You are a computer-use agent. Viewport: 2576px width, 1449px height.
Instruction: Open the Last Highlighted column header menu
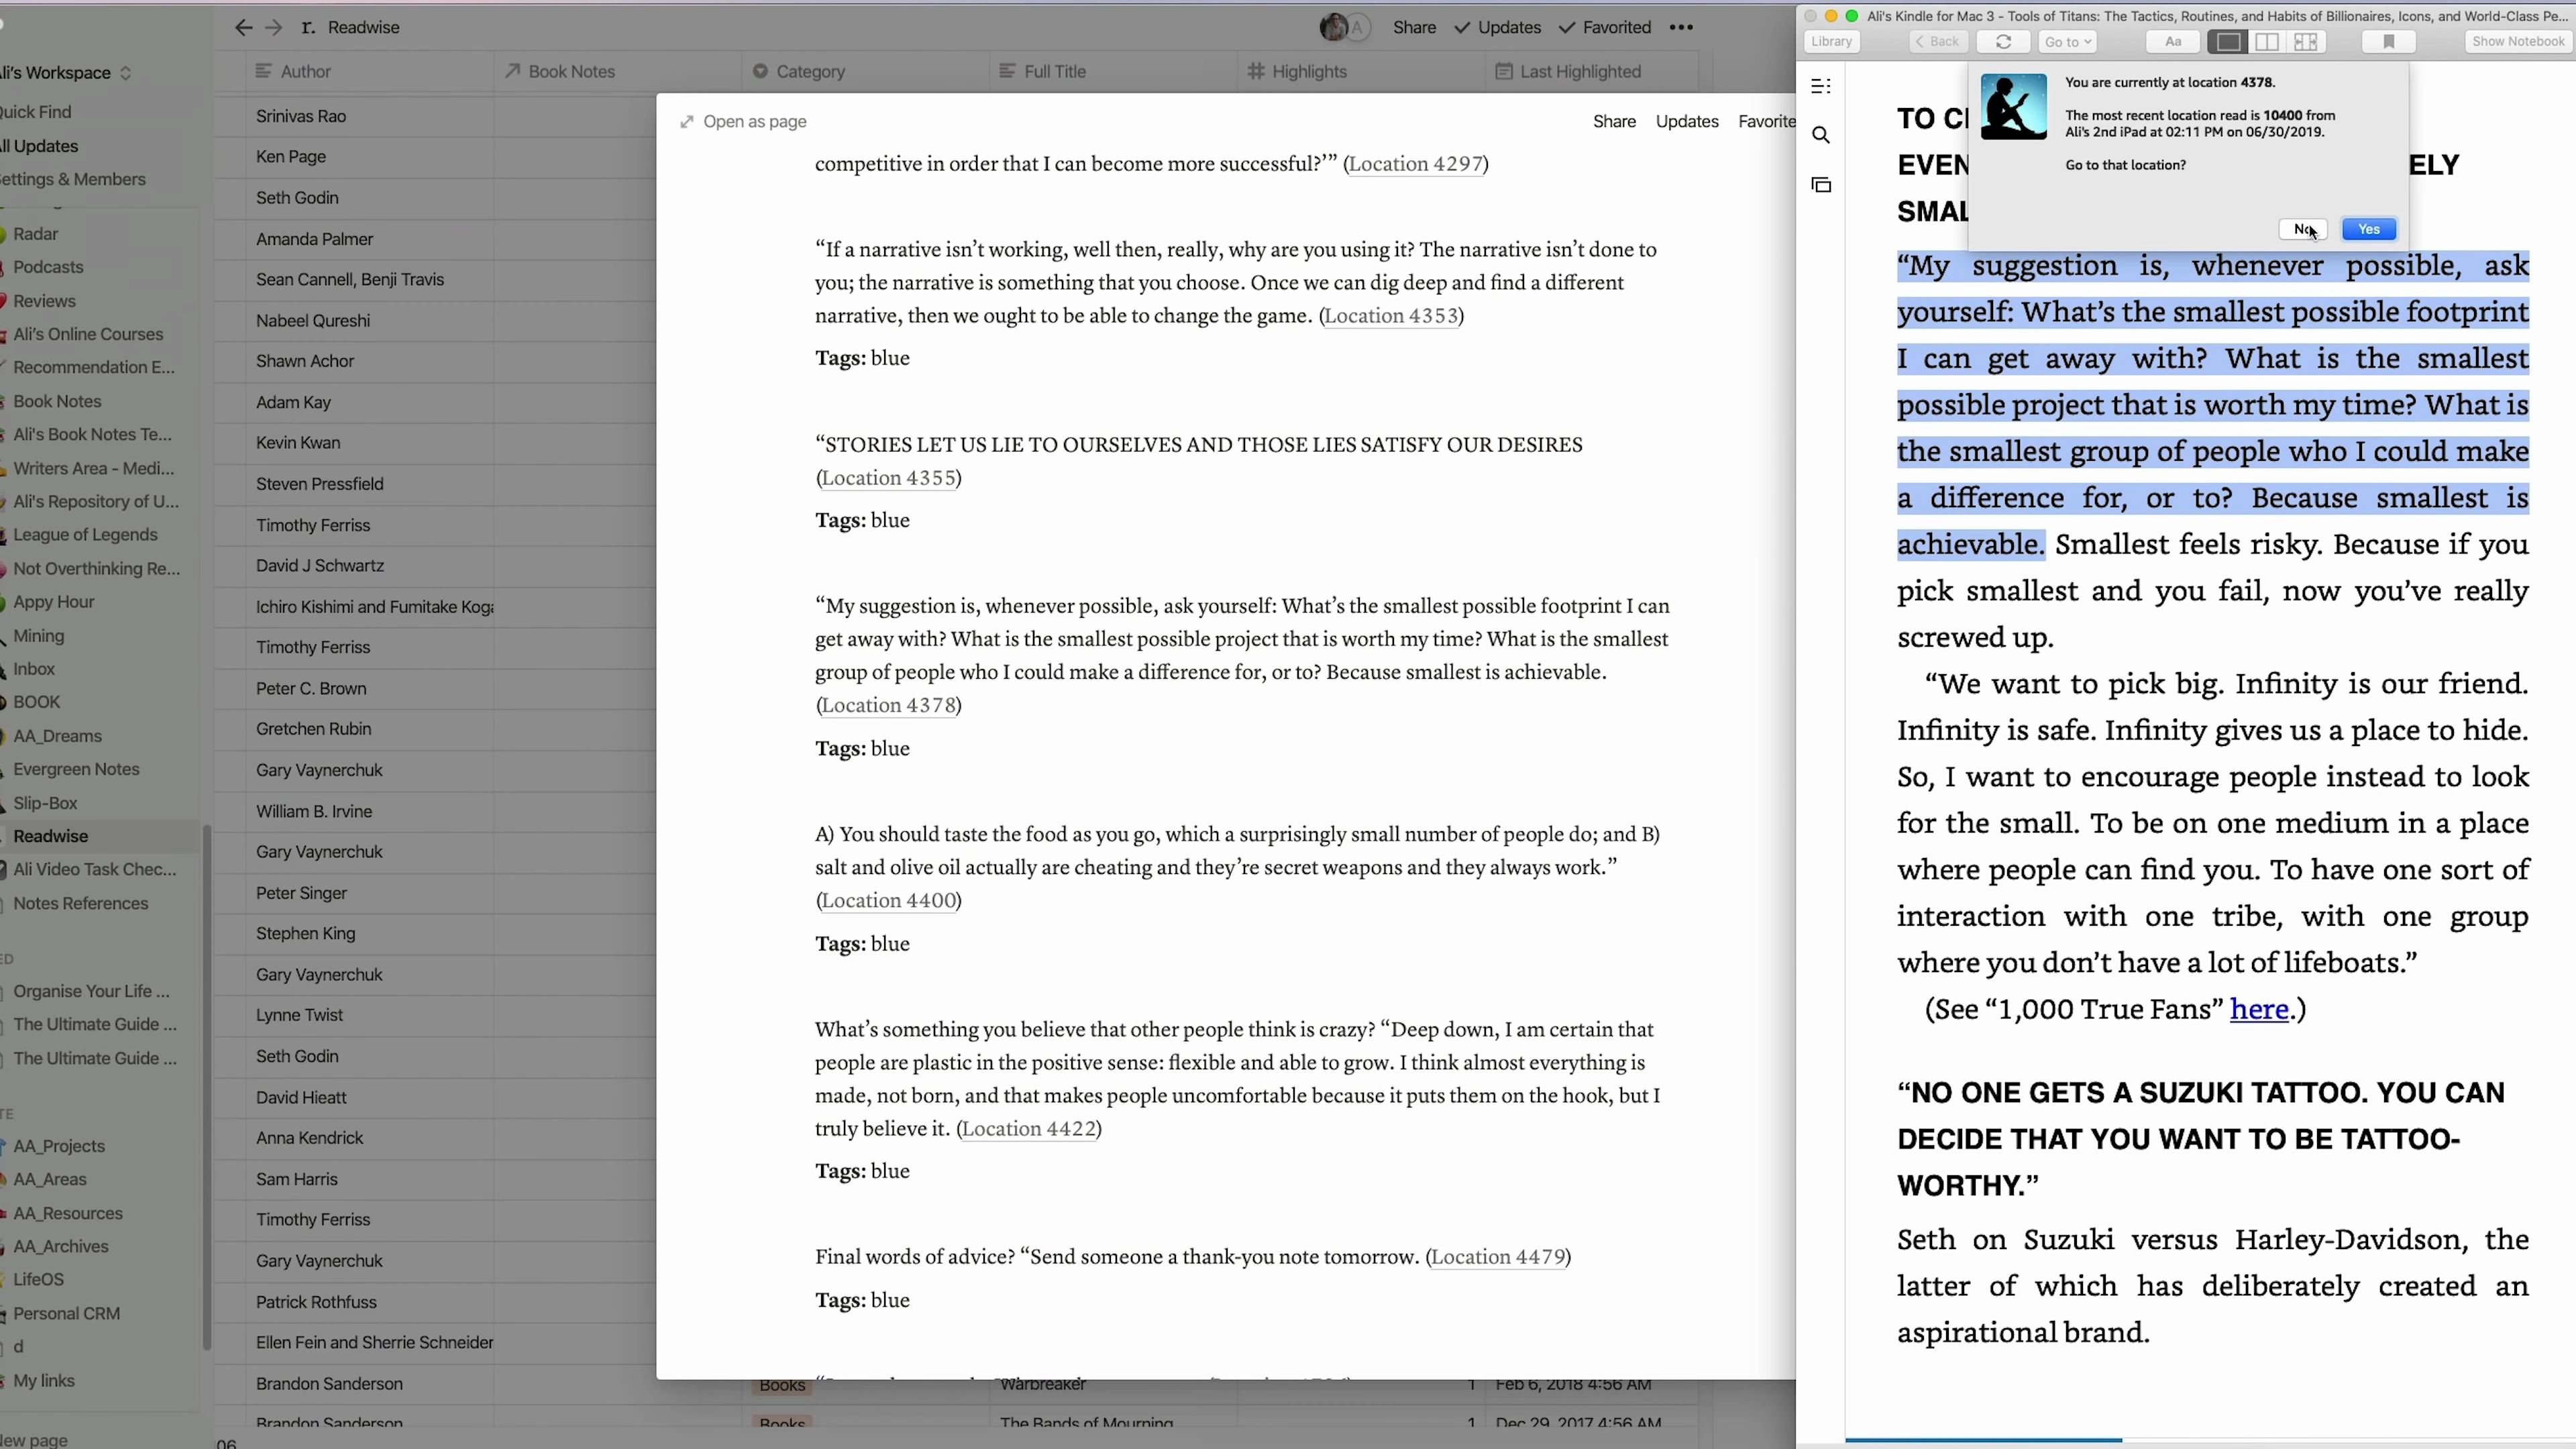(x=1592, y=71)
